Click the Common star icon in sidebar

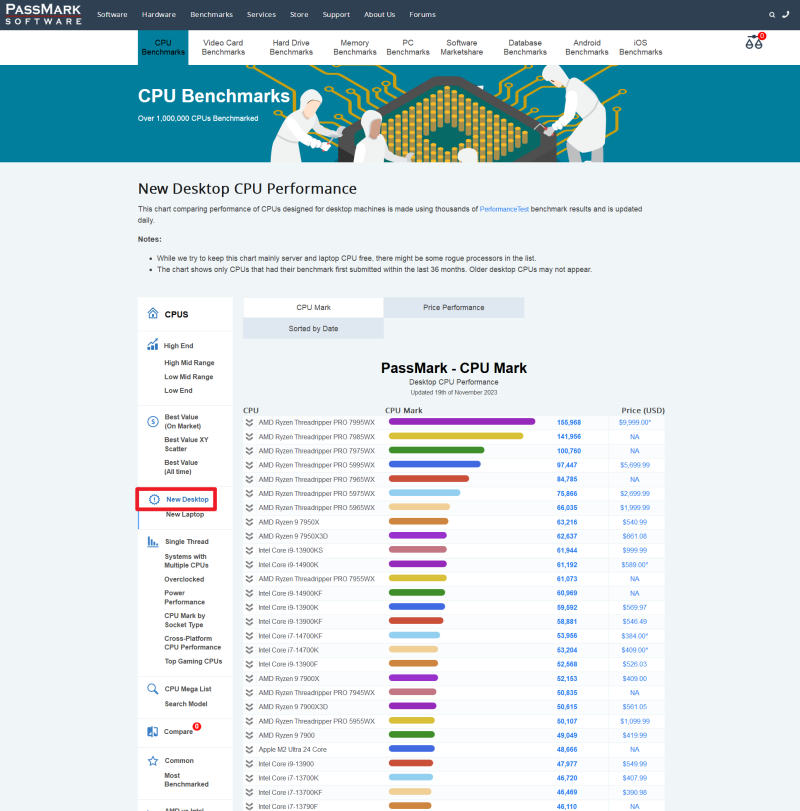click(153, 761)
